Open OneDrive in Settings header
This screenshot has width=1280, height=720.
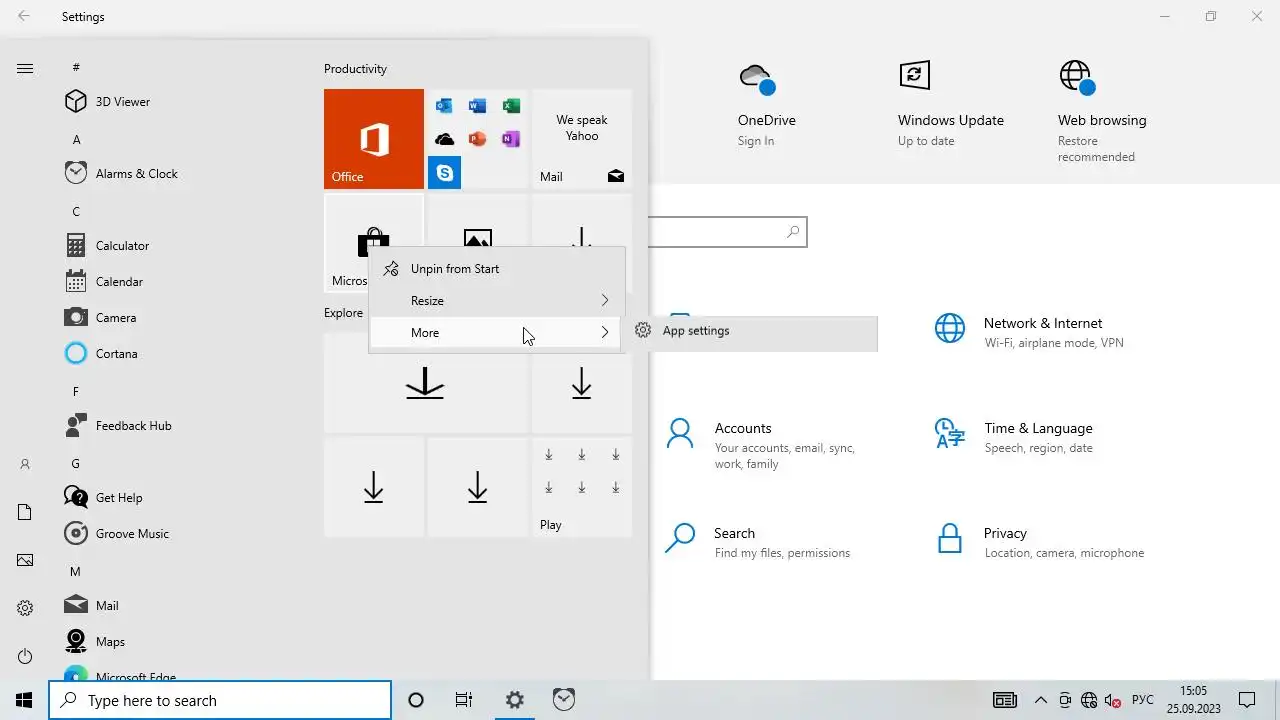coord(767,105)
